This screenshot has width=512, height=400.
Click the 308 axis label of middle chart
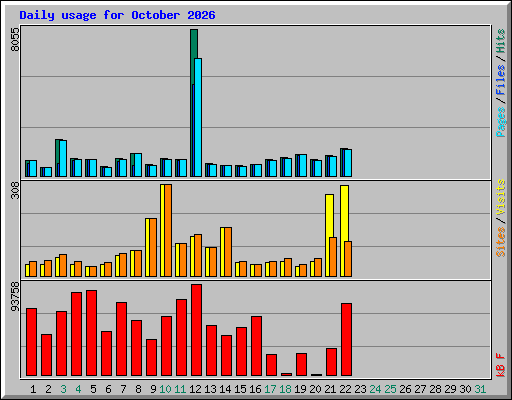pos(15,191)
